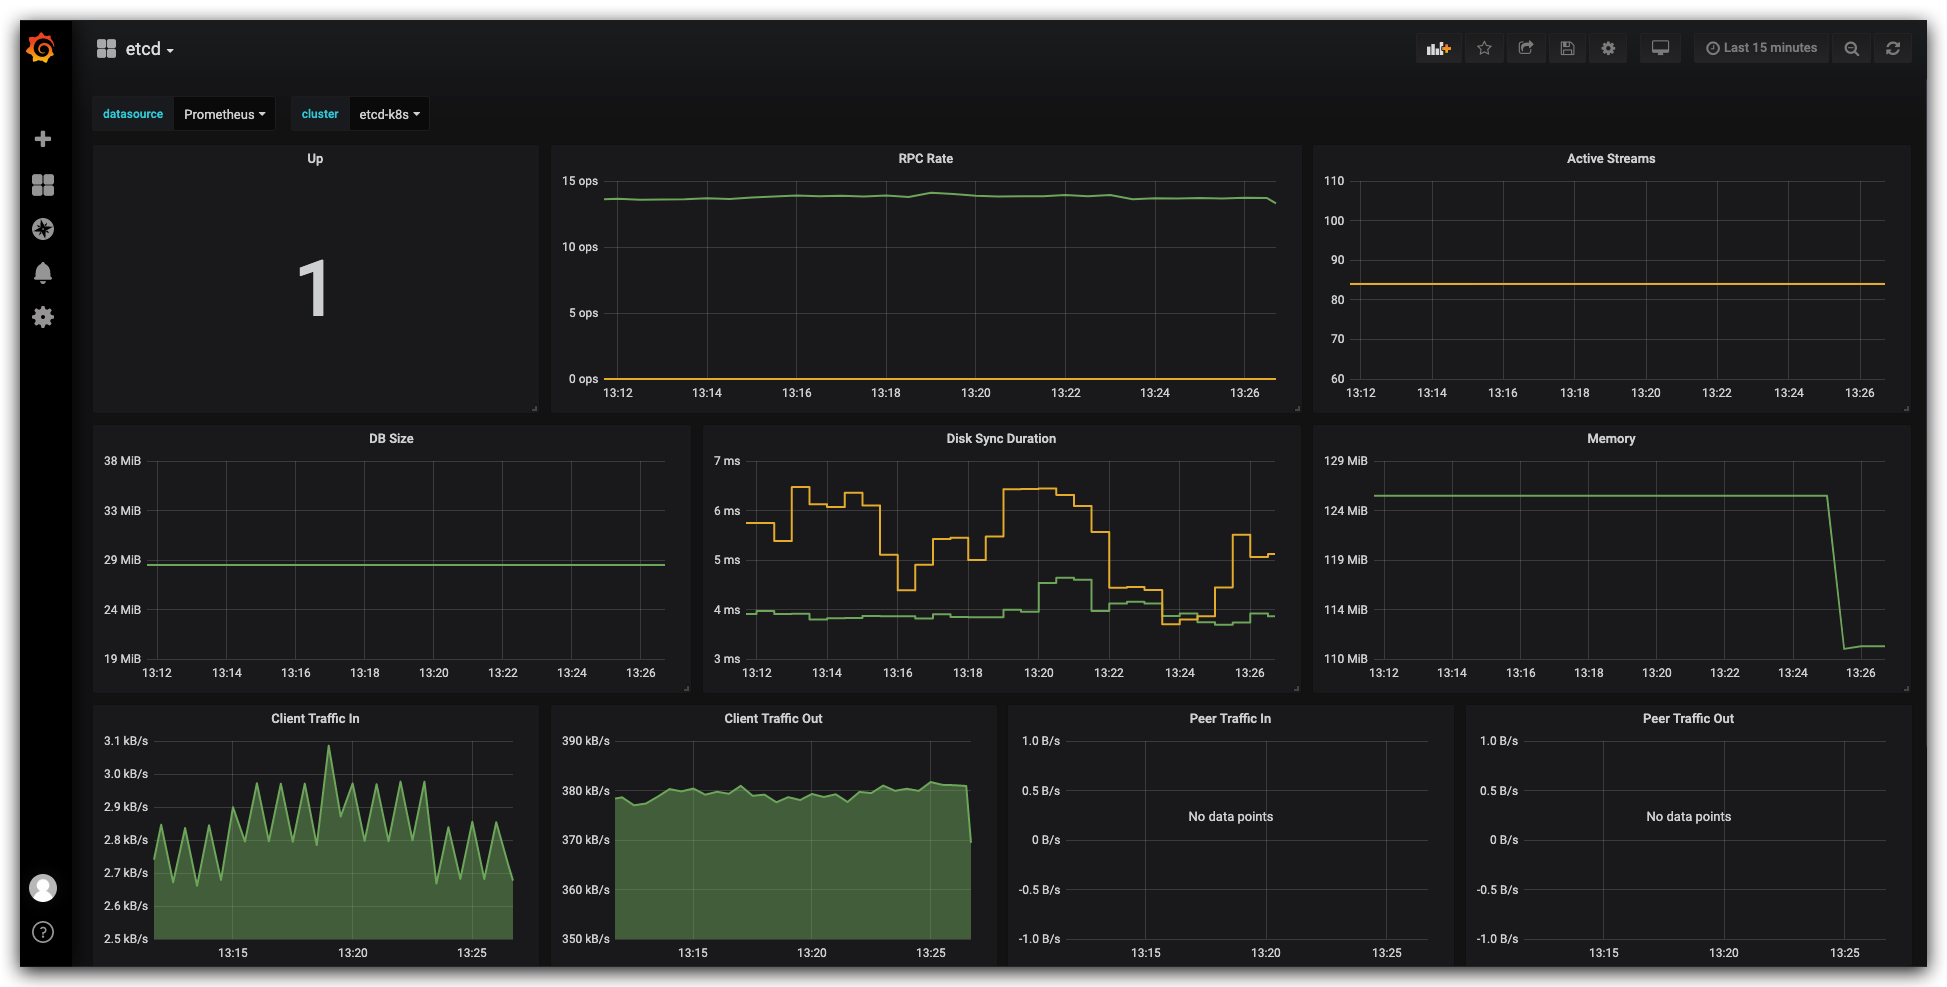
Task: Click the cluster variable label
Action: click(320, 114)
